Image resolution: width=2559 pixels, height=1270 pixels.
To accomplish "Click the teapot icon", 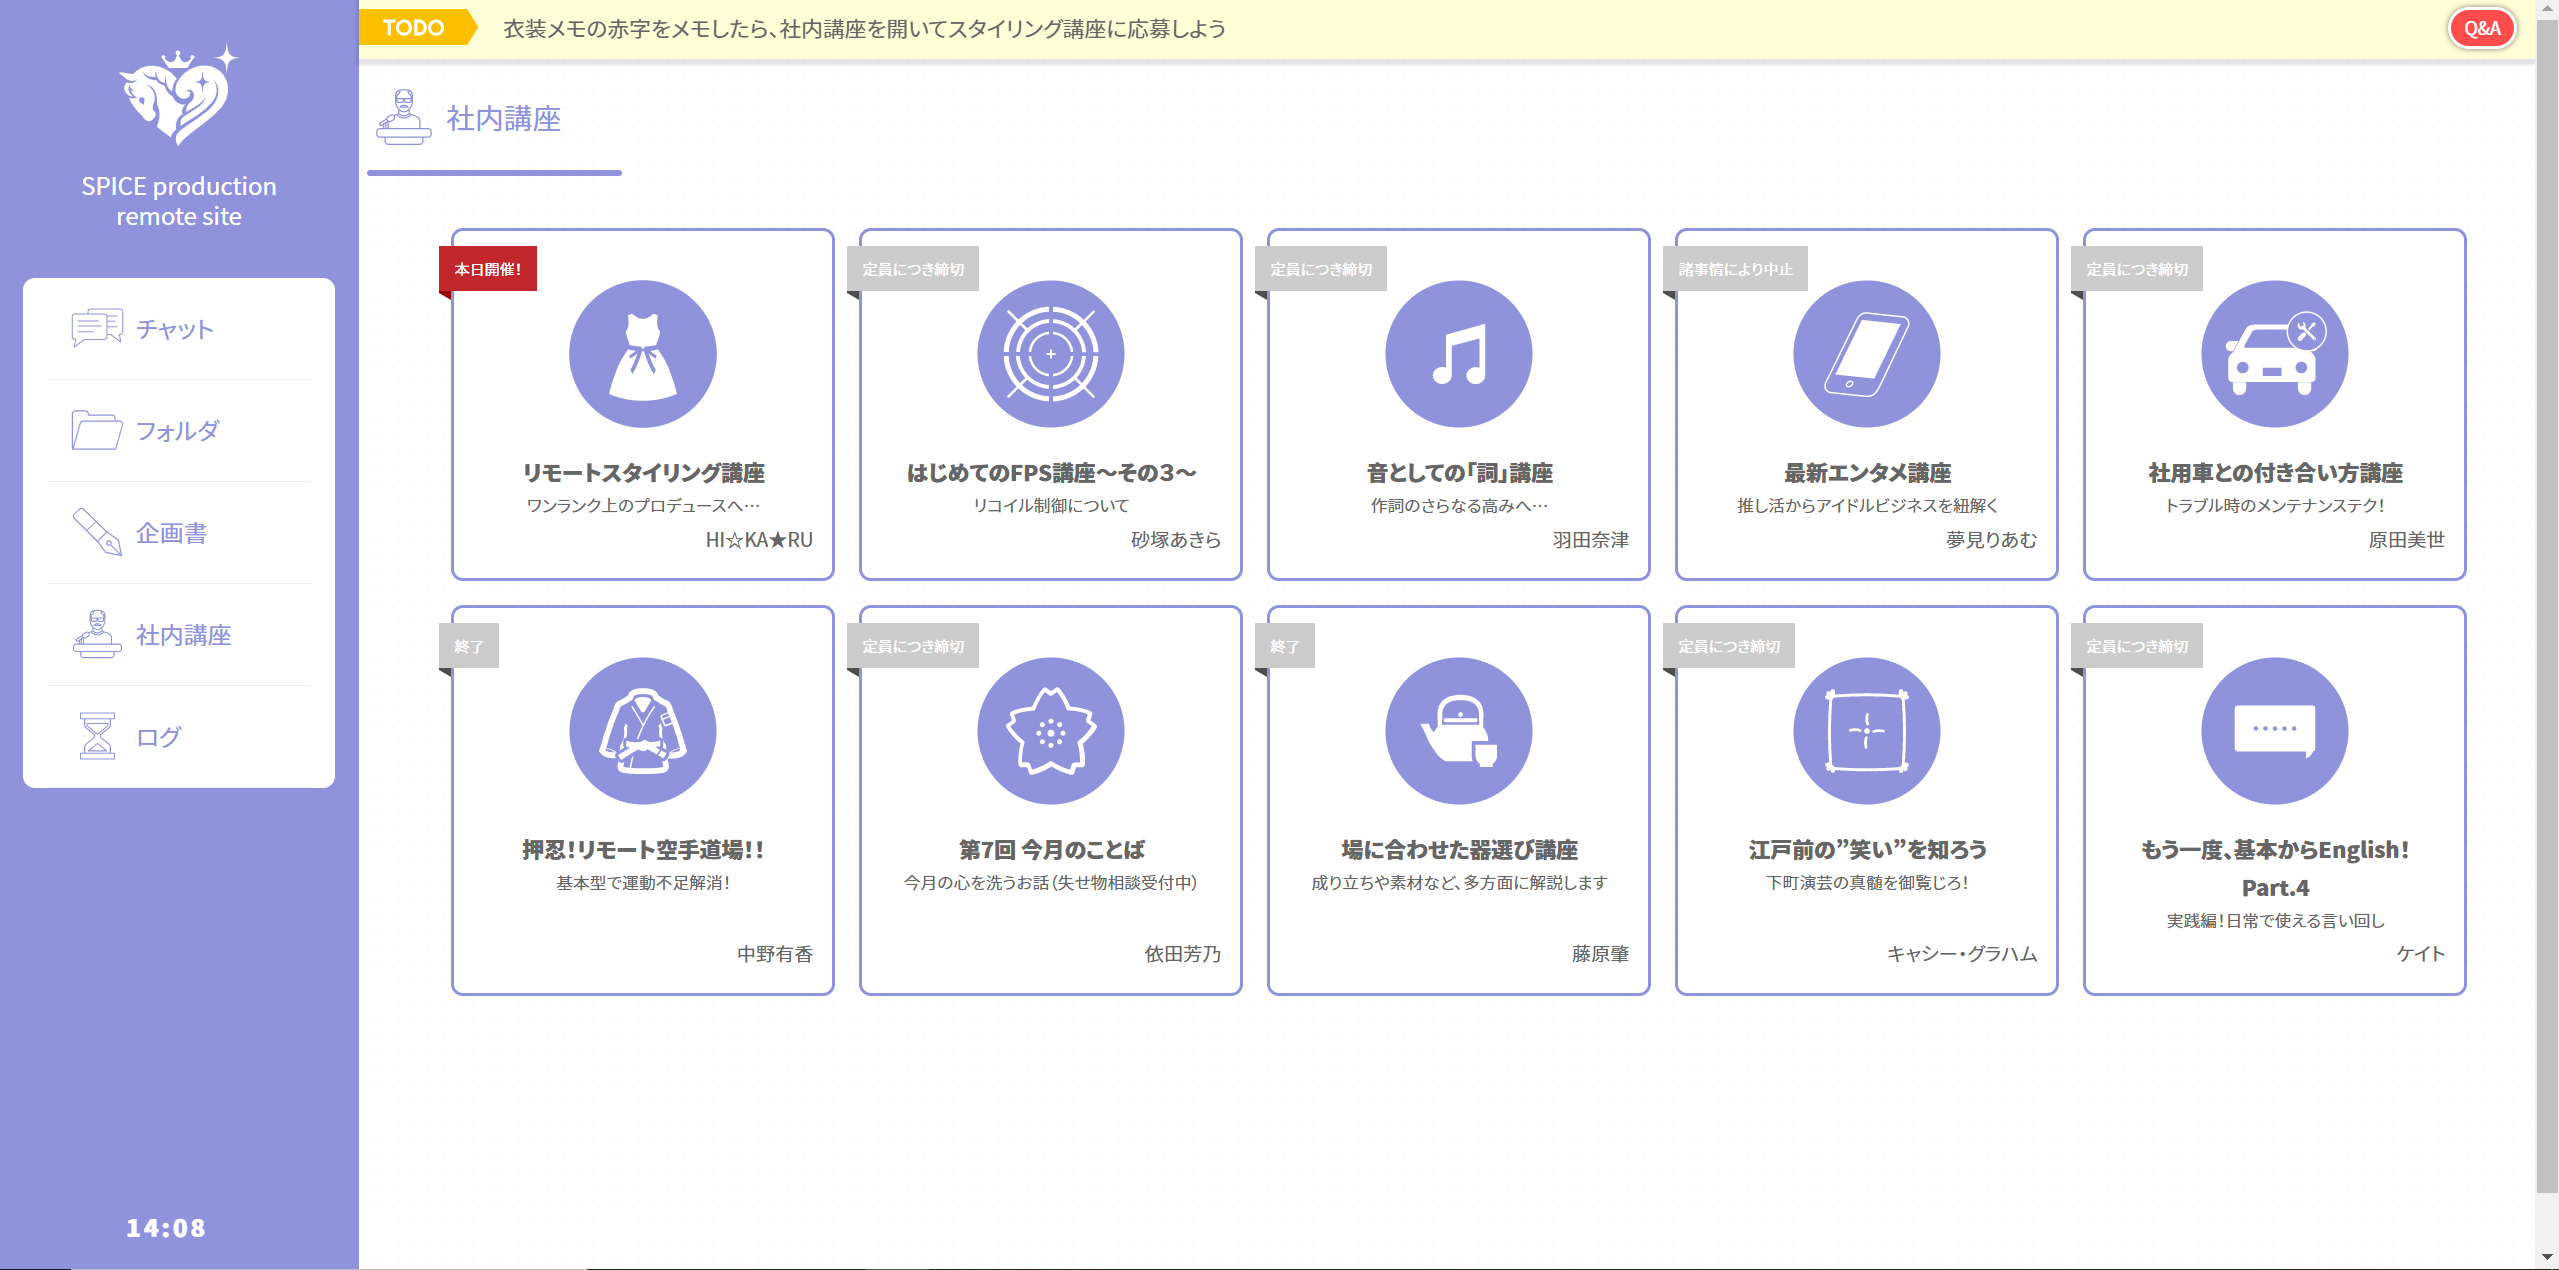I will coord(1458,731).
